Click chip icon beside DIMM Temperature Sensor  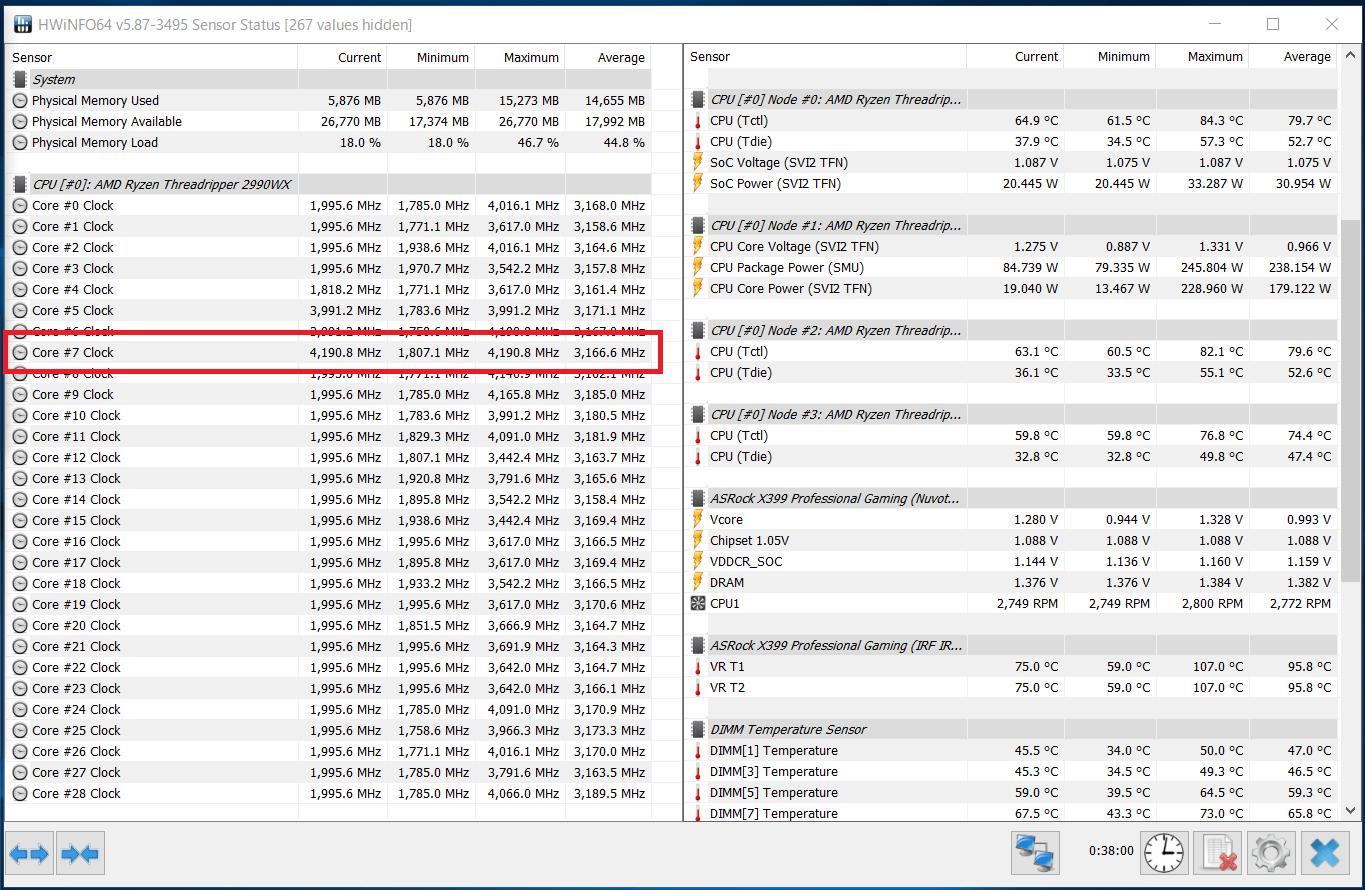pyautogui.click(x=698, y=729)
